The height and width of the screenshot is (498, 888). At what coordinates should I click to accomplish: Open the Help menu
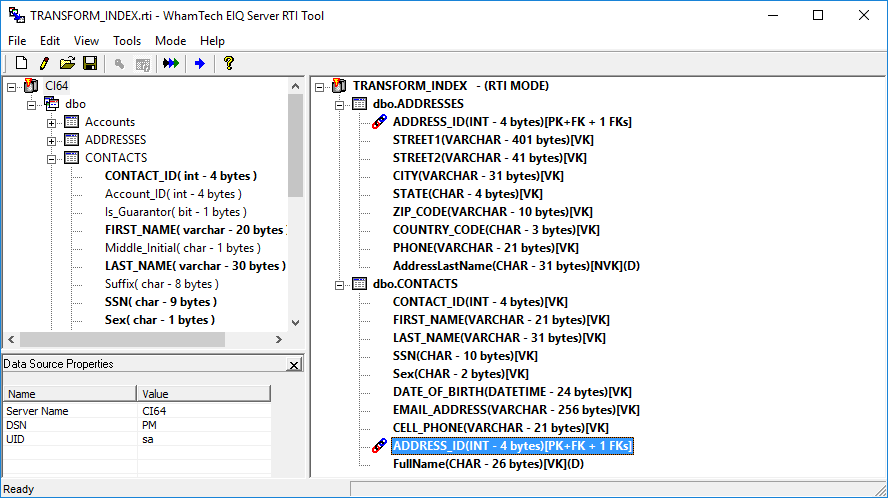click(212, 41)
